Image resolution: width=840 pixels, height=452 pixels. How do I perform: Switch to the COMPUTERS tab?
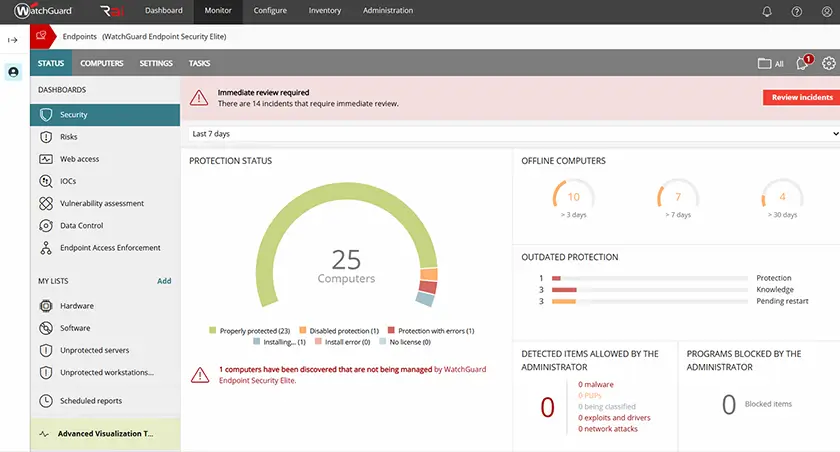tap(102, 63)
